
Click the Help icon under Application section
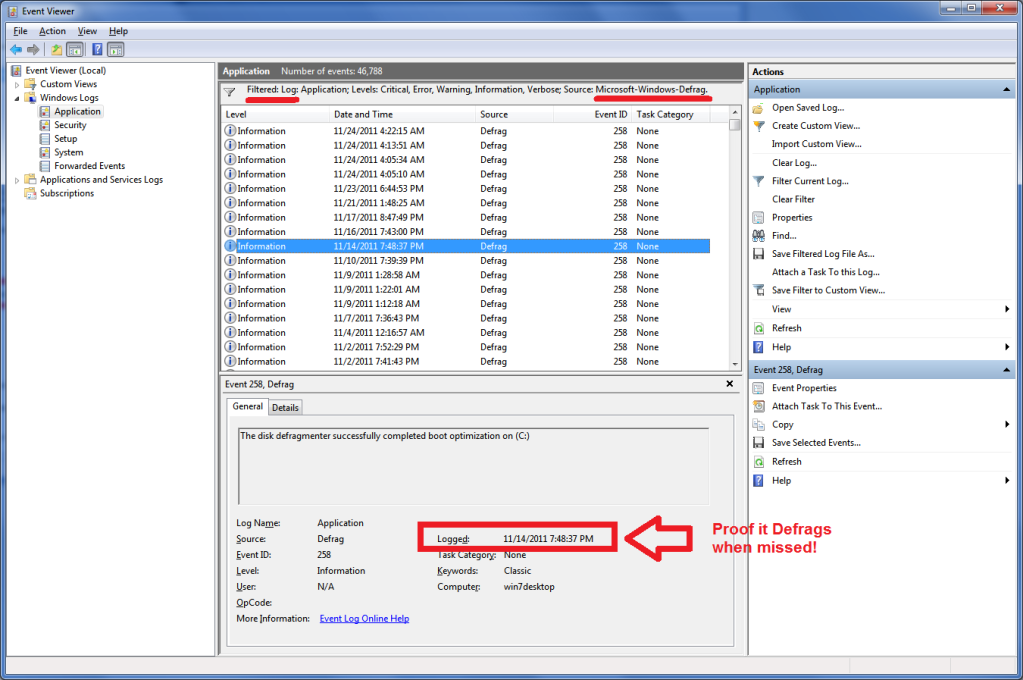759,347
